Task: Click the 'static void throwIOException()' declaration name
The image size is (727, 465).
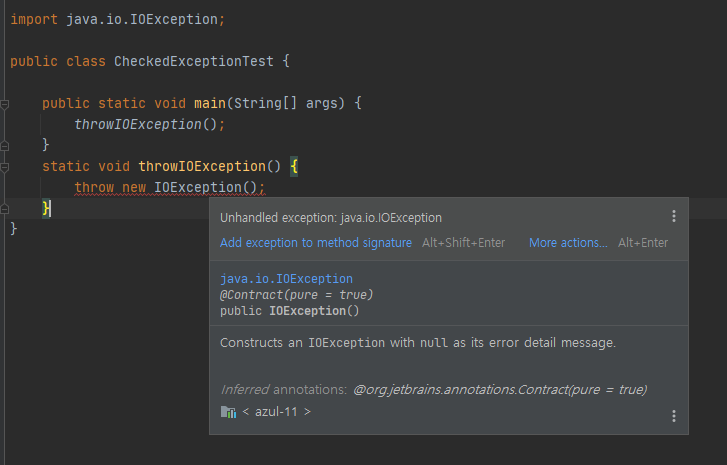Action: click(202, 166)
